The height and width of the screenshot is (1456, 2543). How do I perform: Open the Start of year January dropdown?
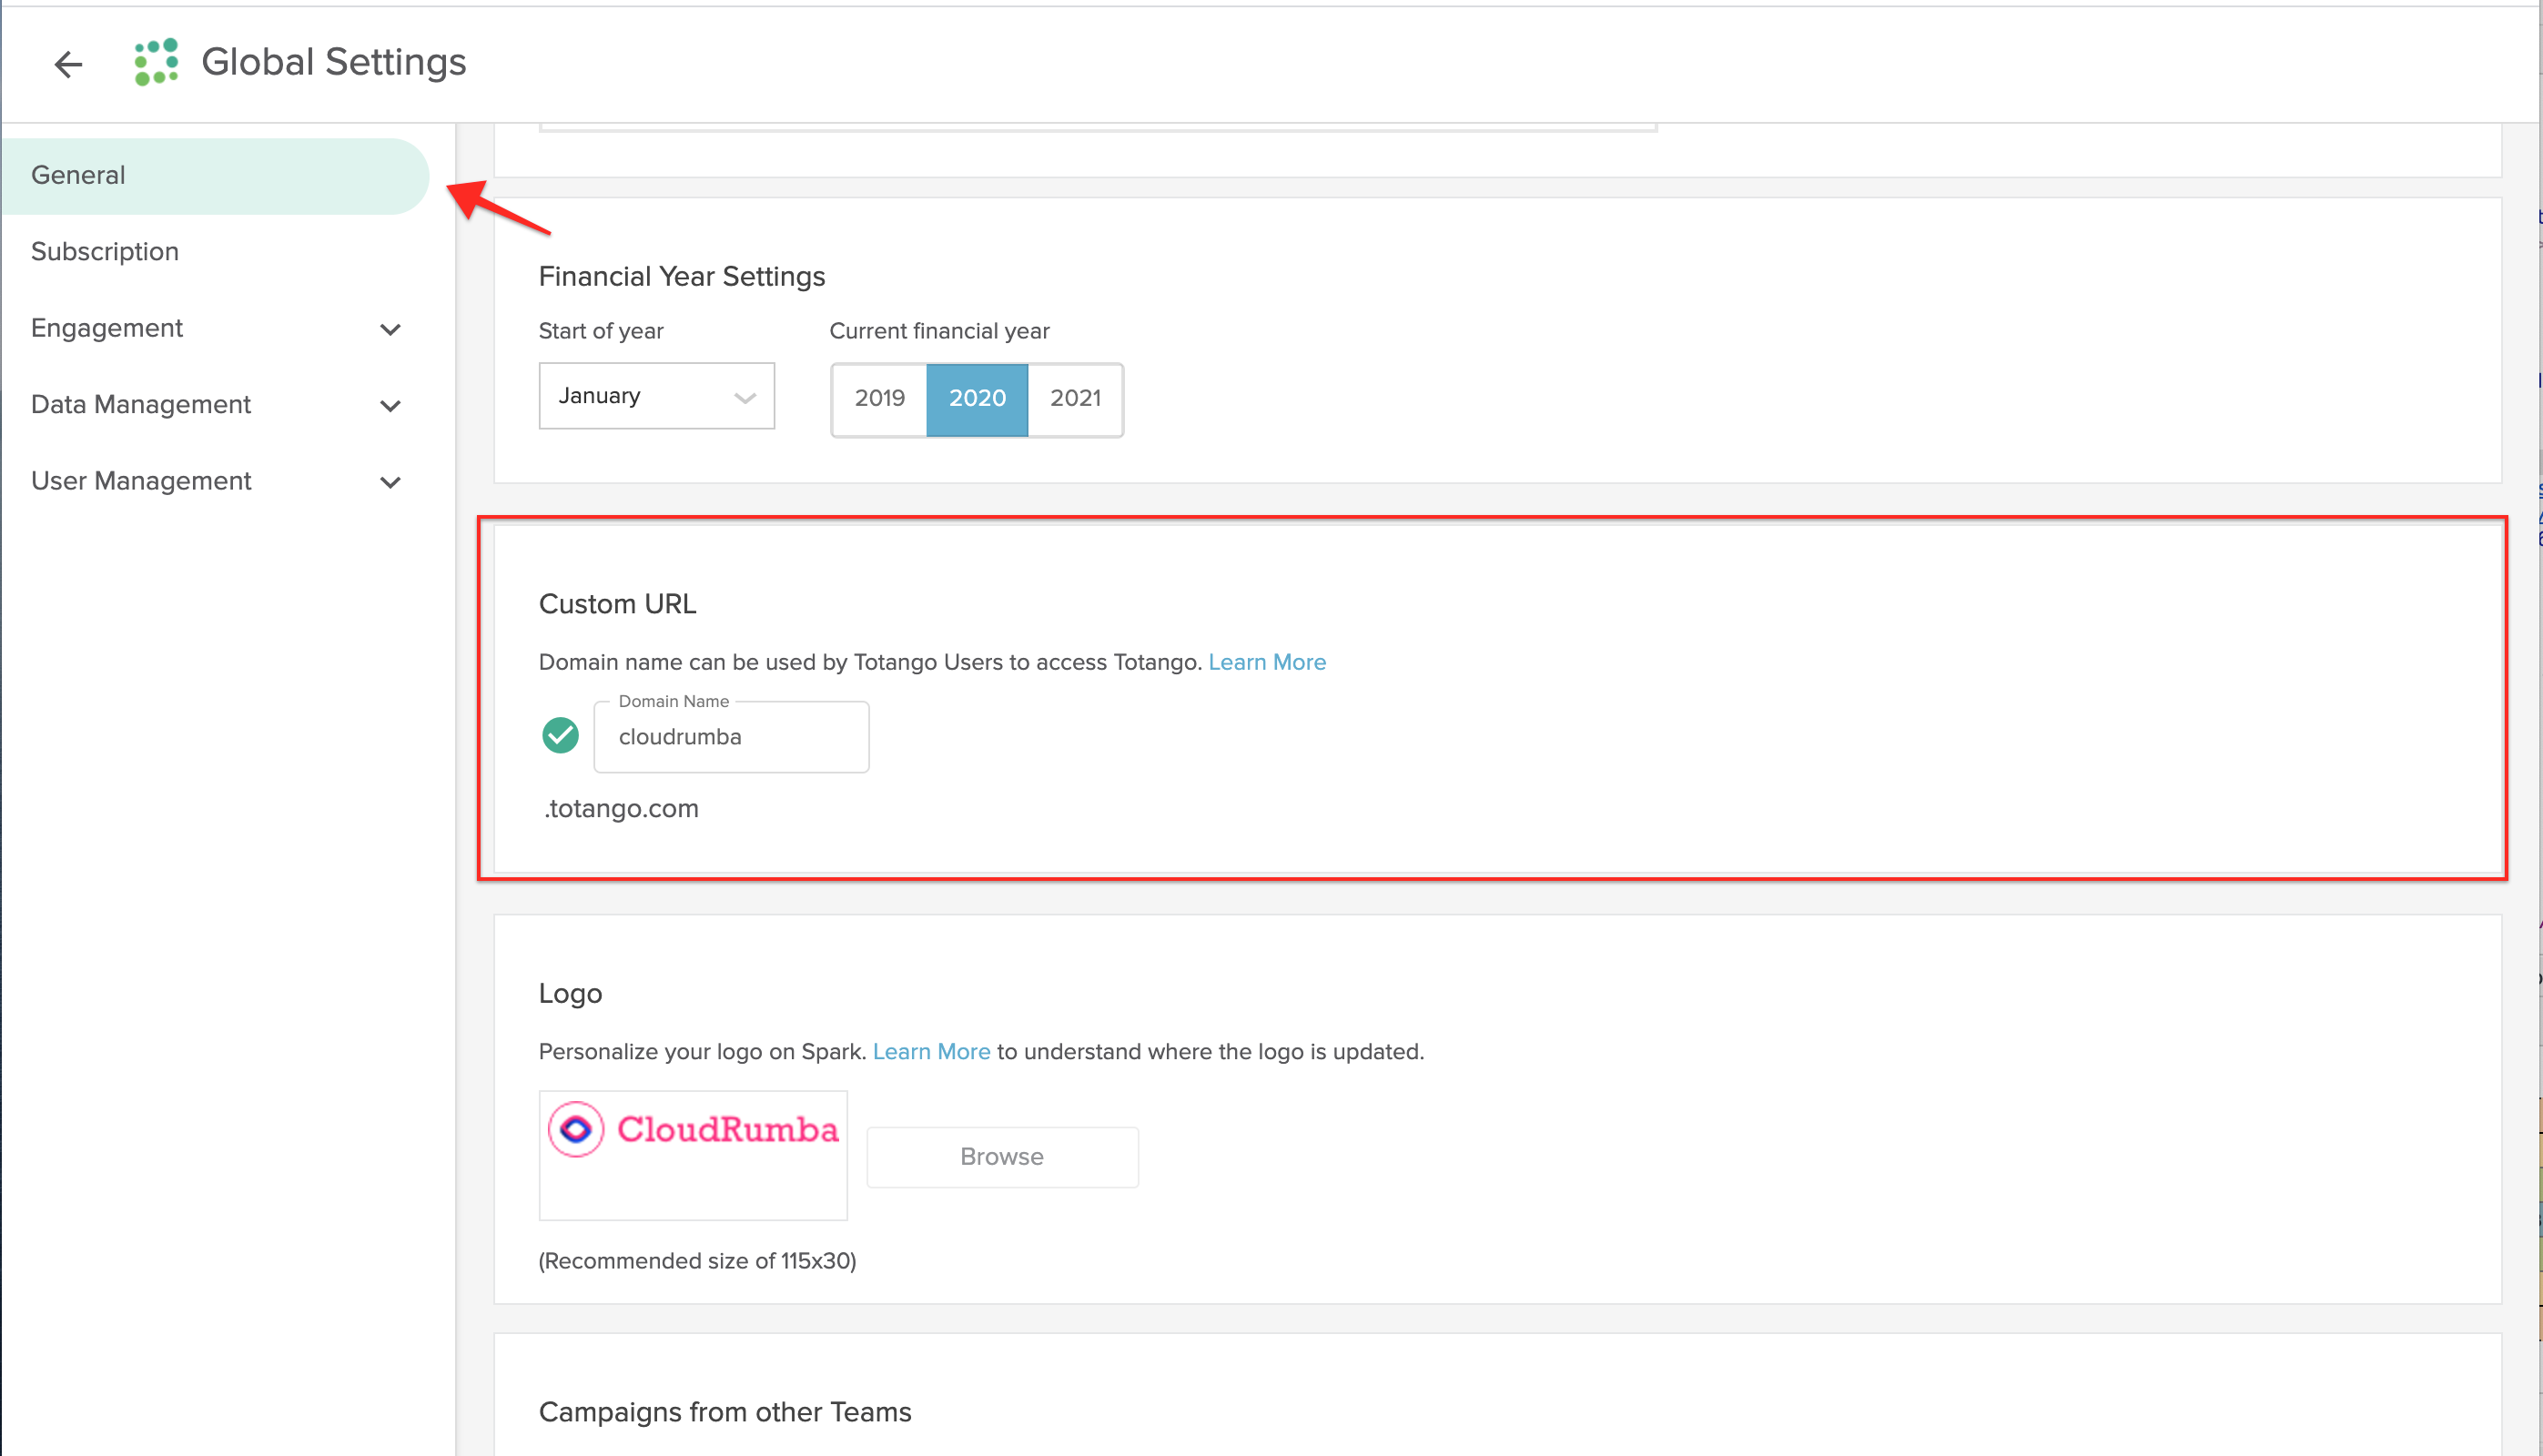(656, 396)
